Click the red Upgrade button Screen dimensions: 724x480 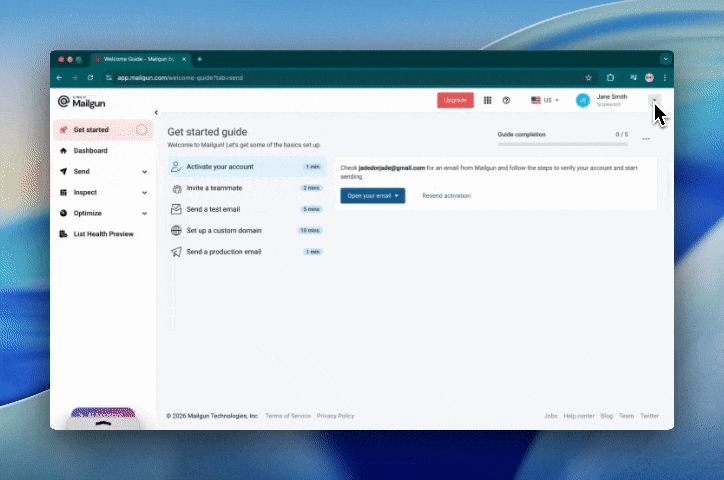point(455,100)
